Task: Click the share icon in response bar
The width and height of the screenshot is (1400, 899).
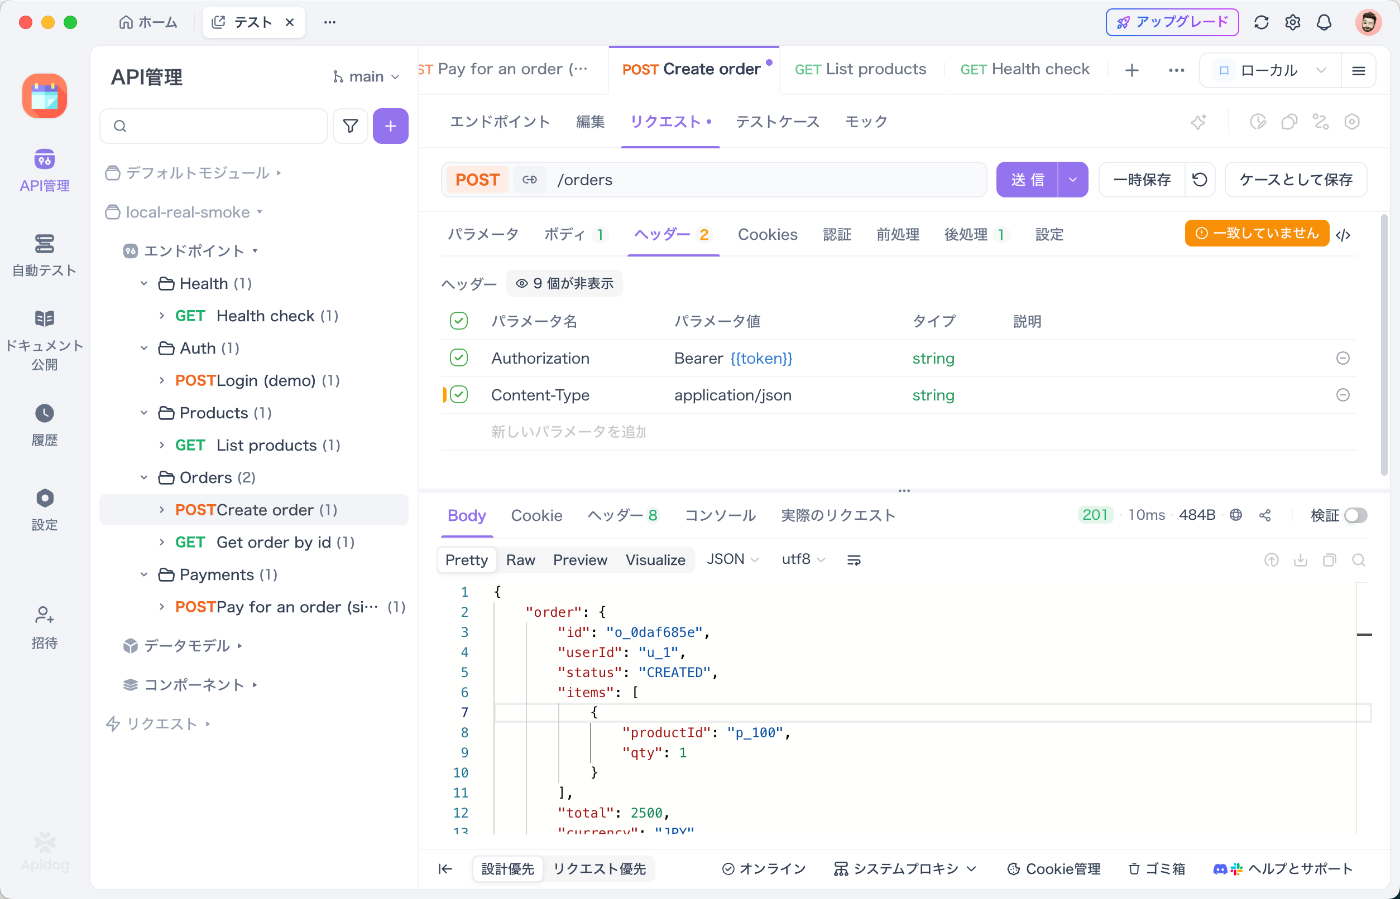Action: click(x=1265, y=515)
